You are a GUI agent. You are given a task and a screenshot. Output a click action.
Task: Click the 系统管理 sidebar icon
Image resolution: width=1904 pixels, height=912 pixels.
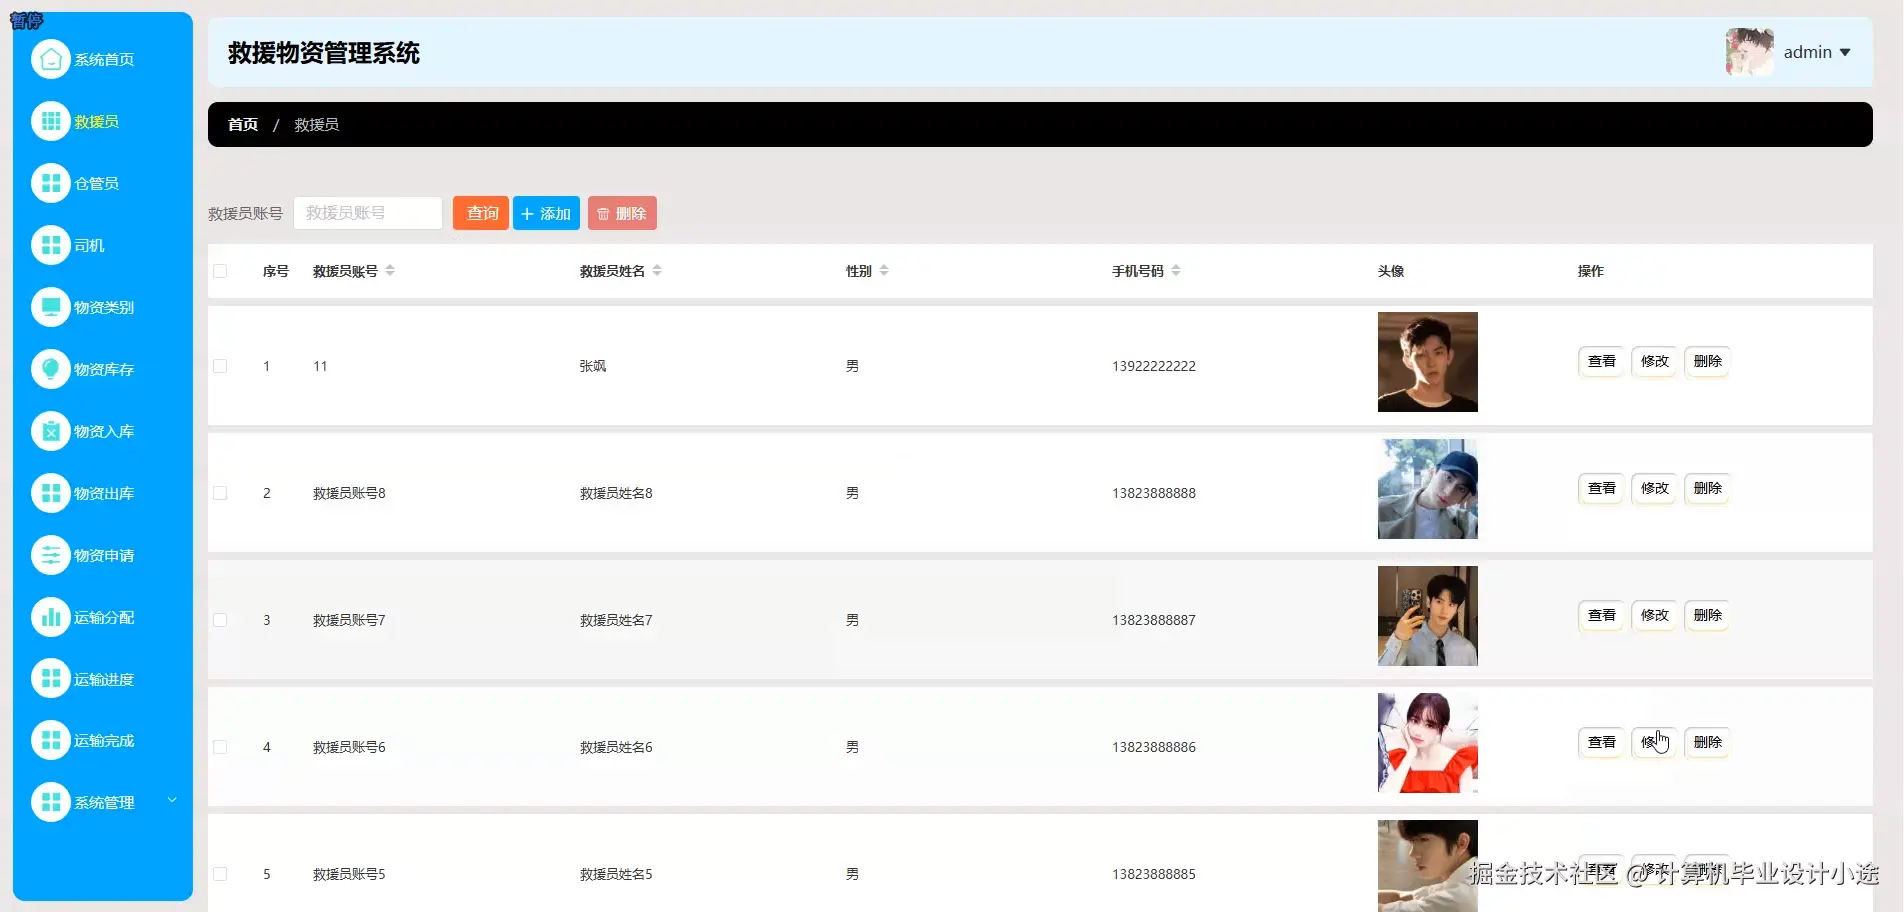pos(51,802)
